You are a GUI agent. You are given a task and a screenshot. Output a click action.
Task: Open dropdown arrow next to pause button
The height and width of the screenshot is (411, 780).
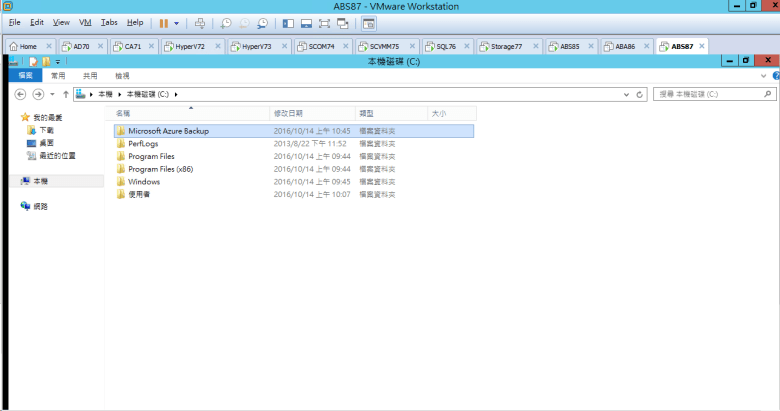[177, 22]
